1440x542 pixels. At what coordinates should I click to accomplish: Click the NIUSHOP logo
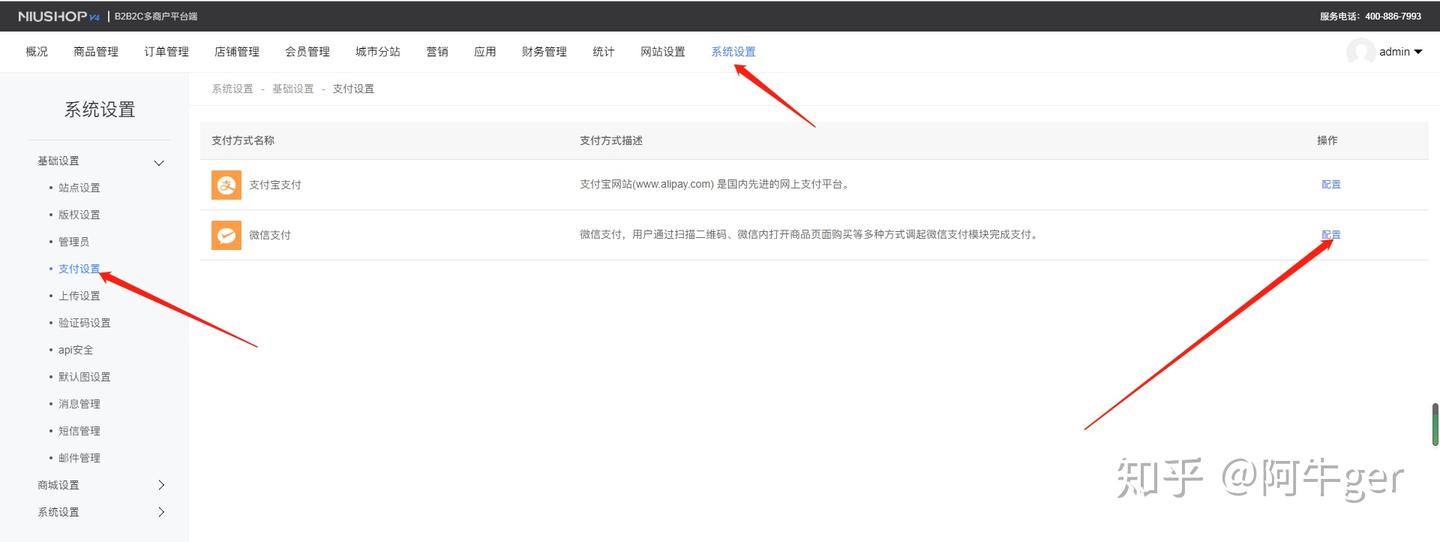coord(59,16)
